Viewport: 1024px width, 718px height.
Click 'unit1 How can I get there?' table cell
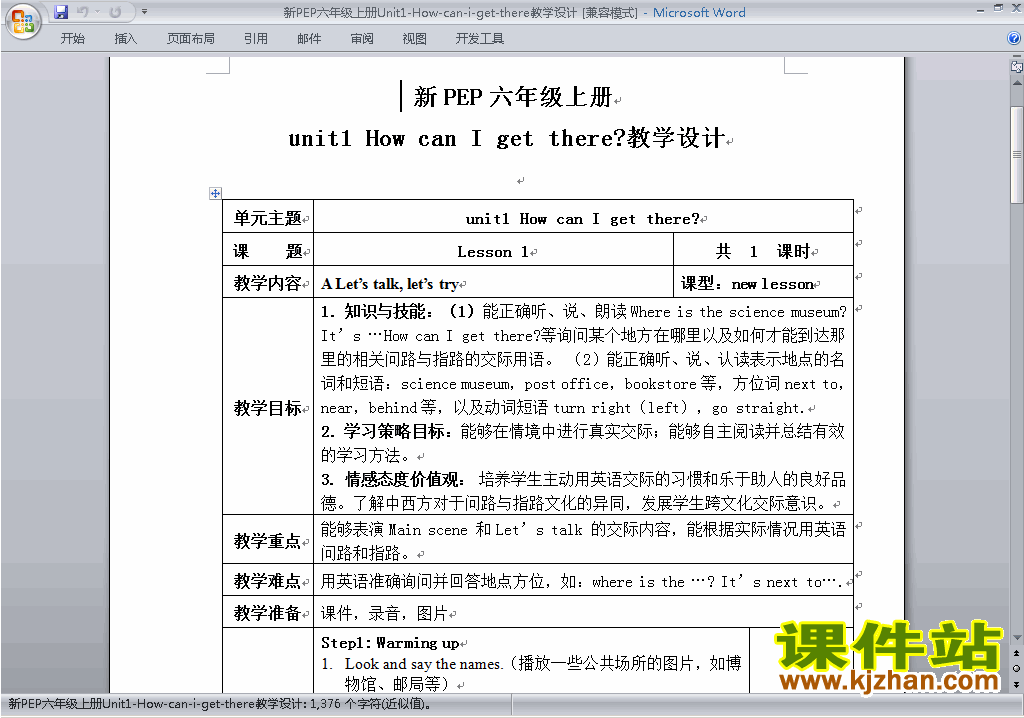(583, 218)
